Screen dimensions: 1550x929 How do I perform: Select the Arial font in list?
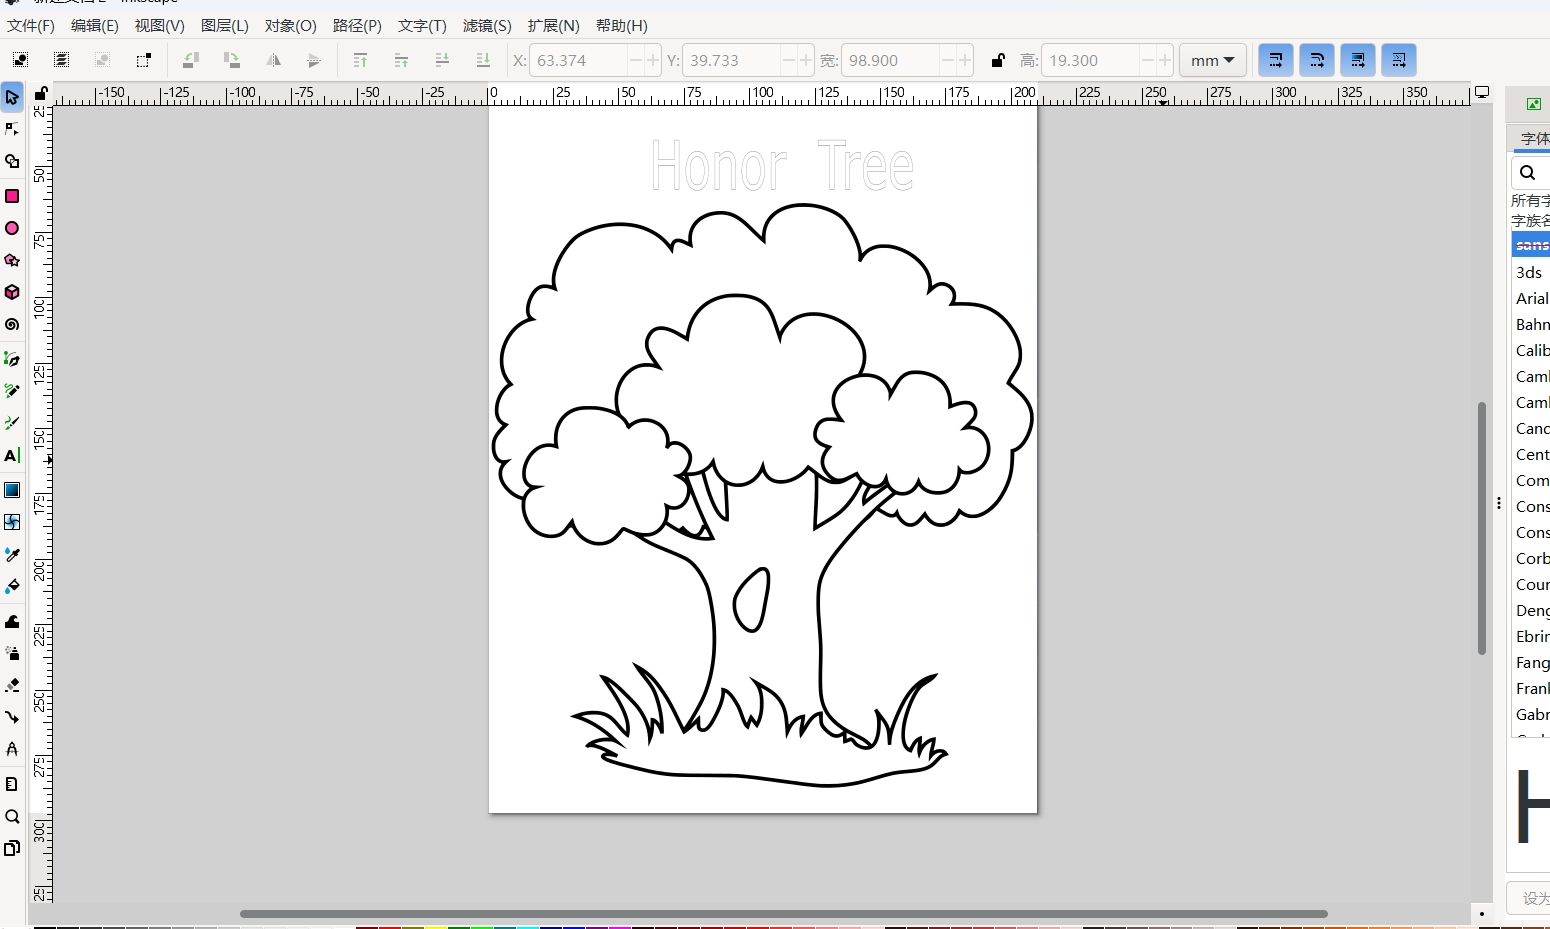pyautogui.click(x=1532, y=298)
